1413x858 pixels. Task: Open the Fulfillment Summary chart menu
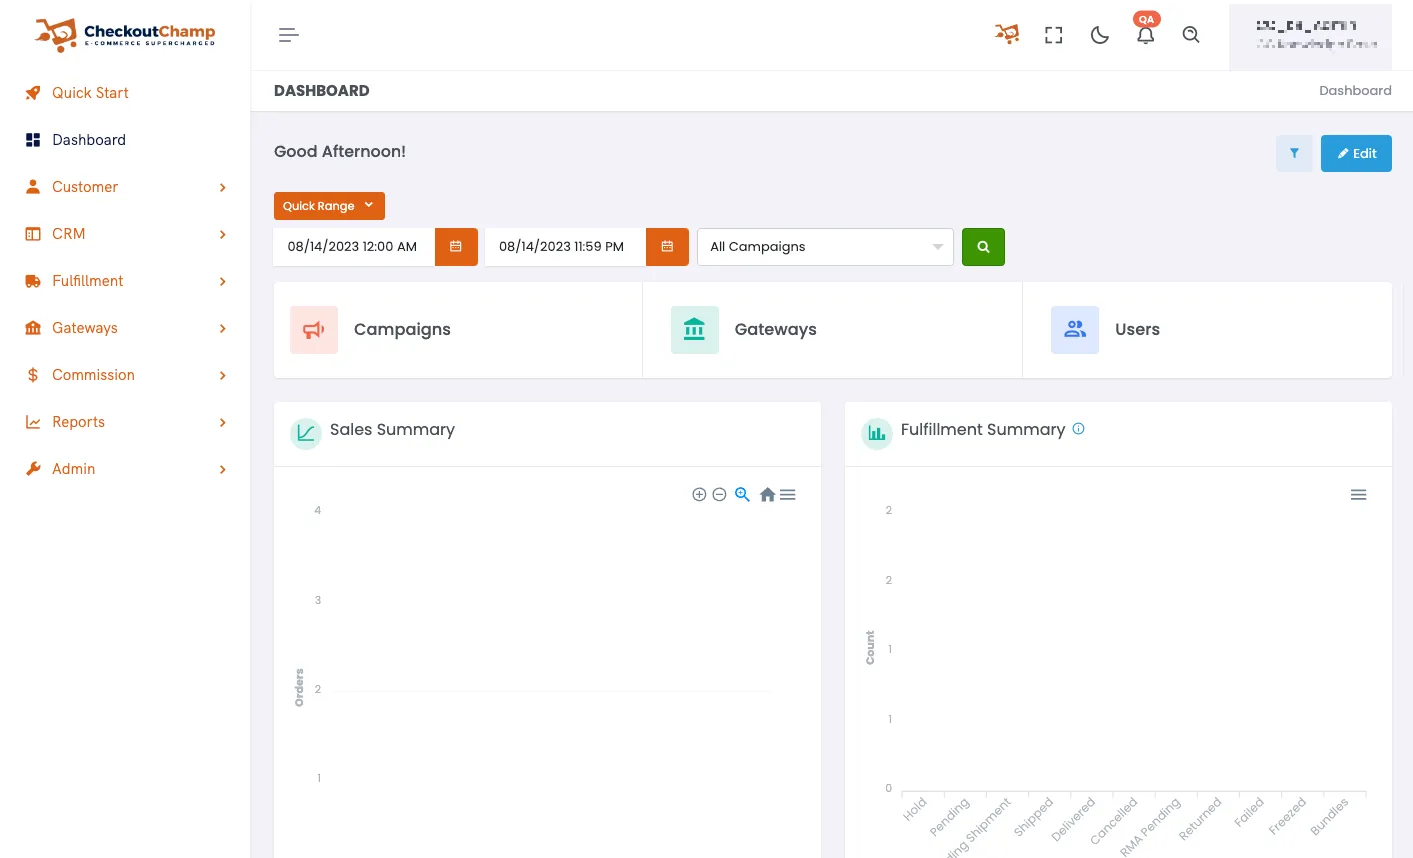[1358, 494]
